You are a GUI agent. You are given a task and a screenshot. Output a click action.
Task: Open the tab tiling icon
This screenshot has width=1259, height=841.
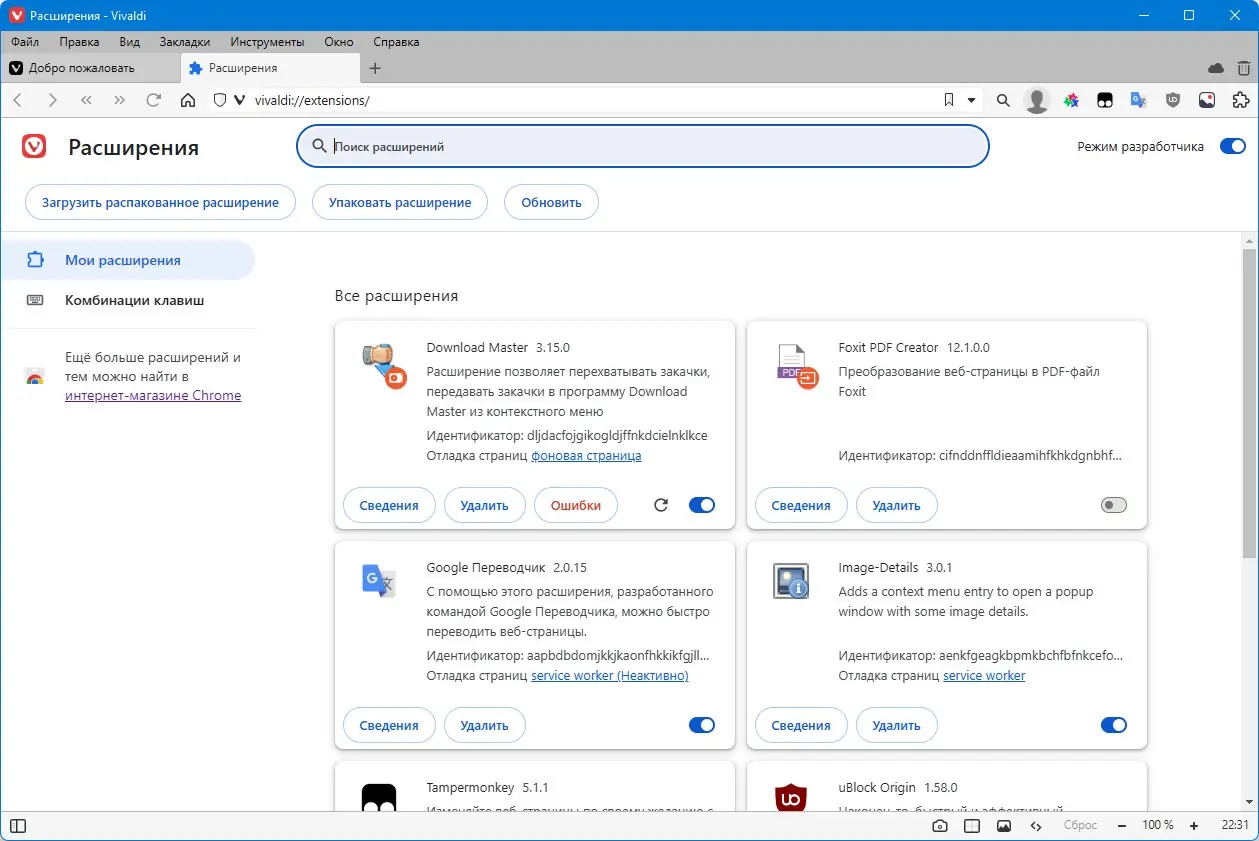972,826
